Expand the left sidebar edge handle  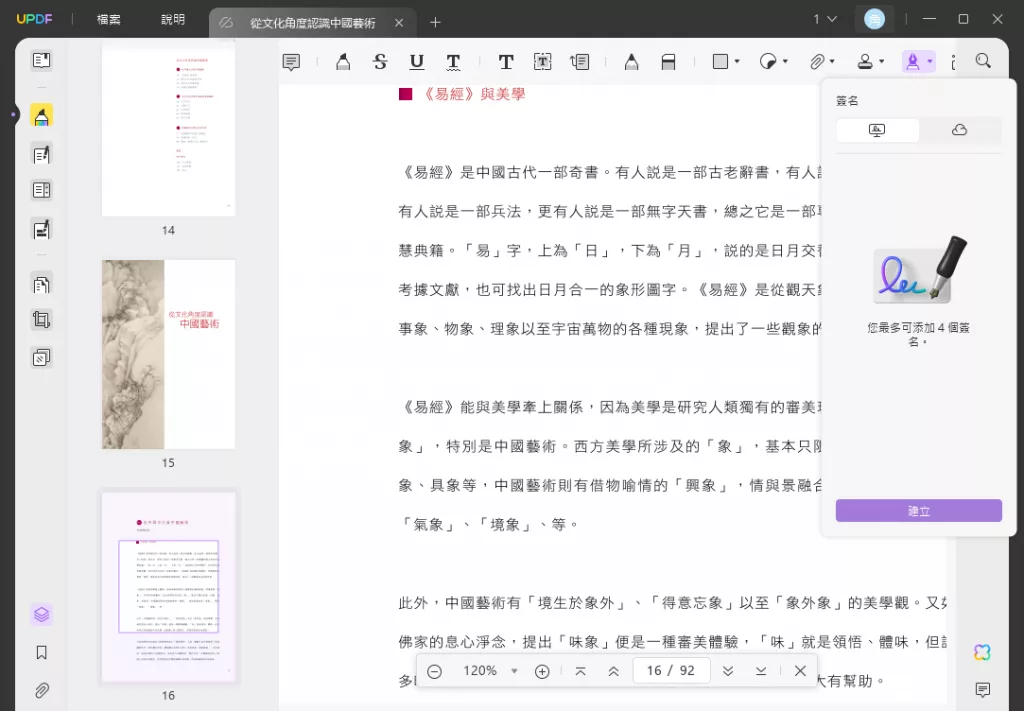(x=12, y=115)
